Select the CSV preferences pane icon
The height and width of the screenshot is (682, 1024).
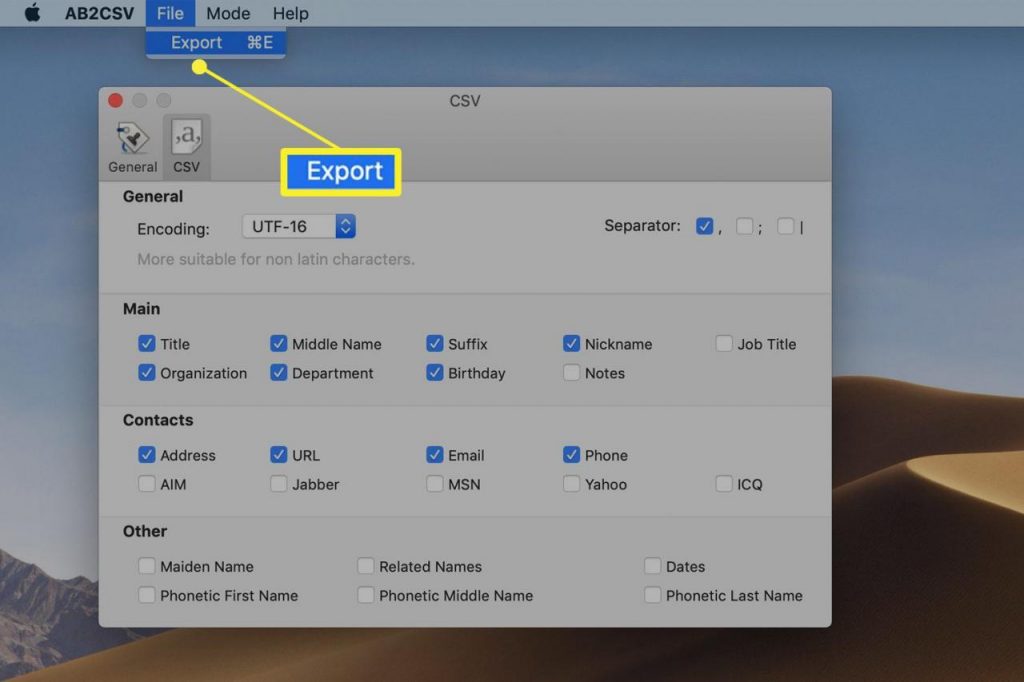(187, 147)
